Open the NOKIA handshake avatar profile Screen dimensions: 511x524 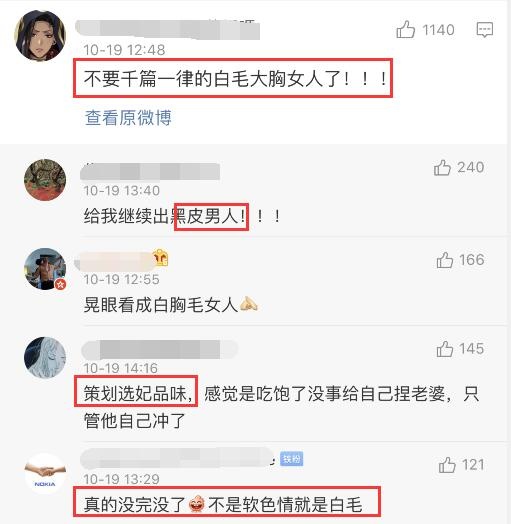point(45,474)
